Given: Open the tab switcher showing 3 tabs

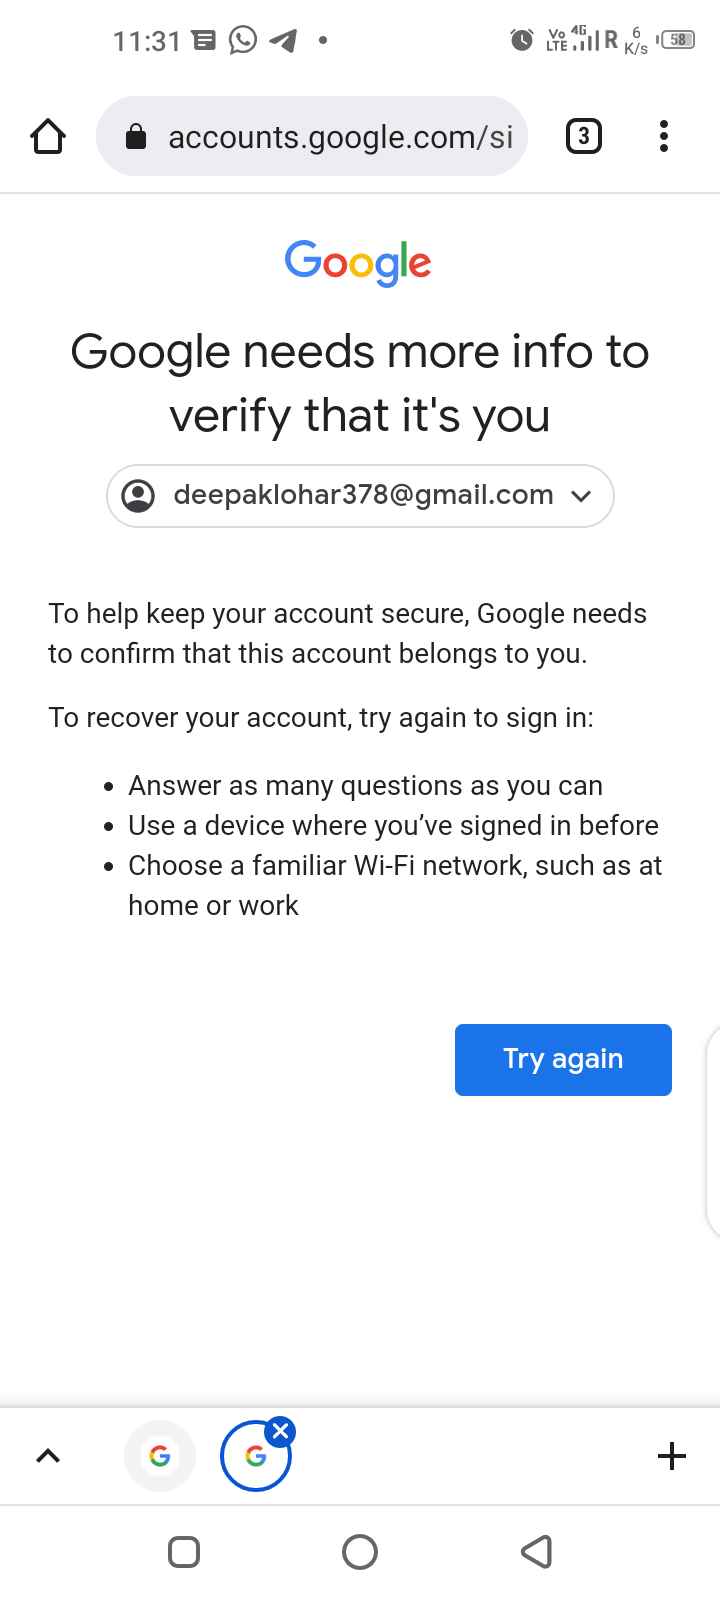Looking at the screenshot, I should (x=584, y=136).
